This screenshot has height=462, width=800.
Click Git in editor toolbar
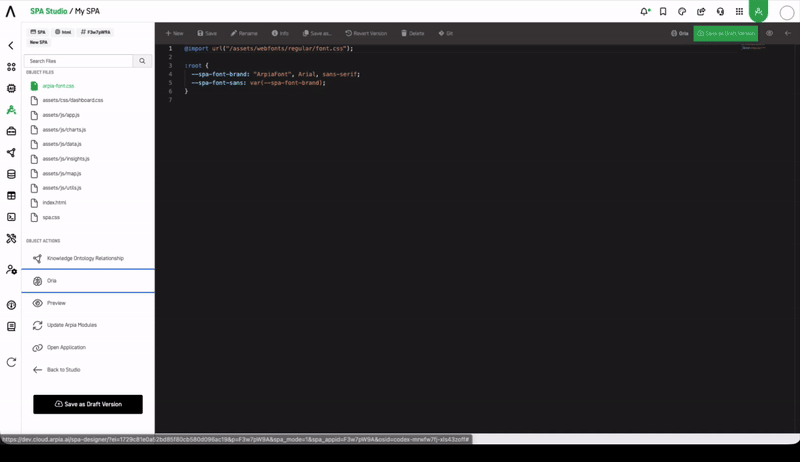[x=445, y=33]
